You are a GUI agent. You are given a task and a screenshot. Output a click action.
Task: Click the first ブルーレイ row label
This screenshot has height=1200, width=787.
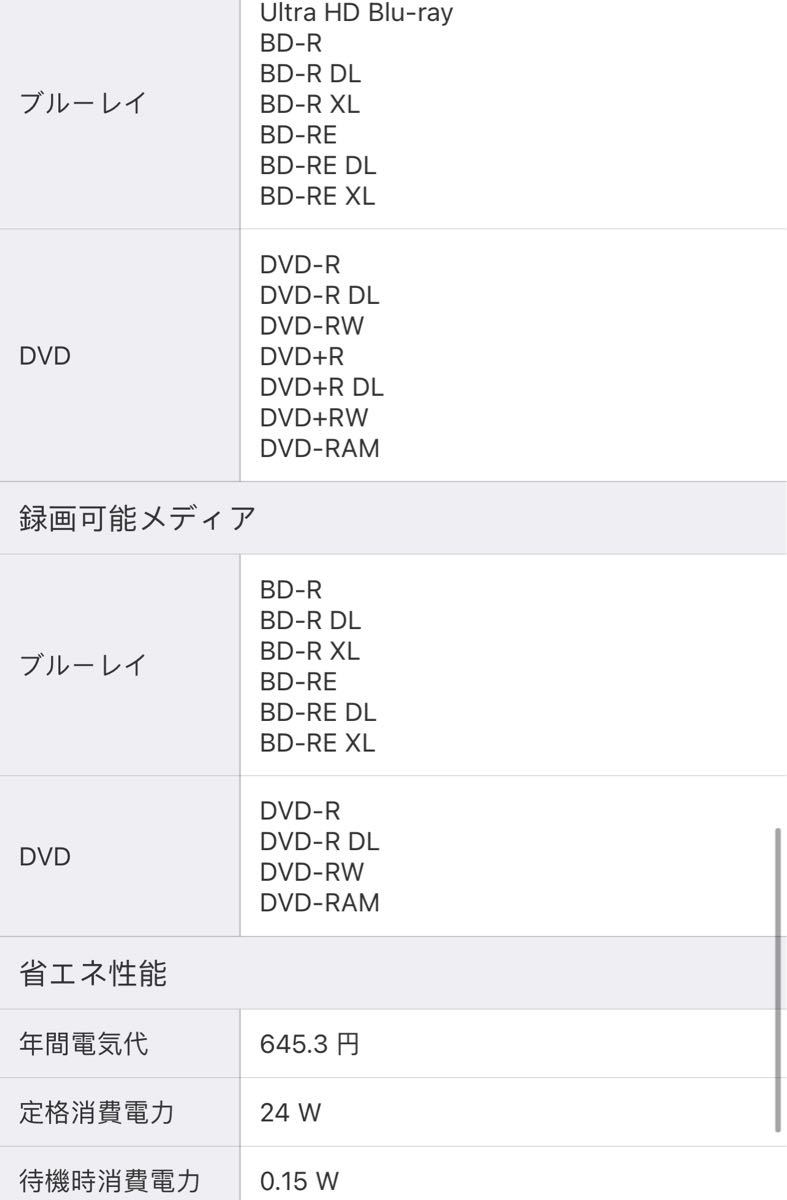click(84, 104)
